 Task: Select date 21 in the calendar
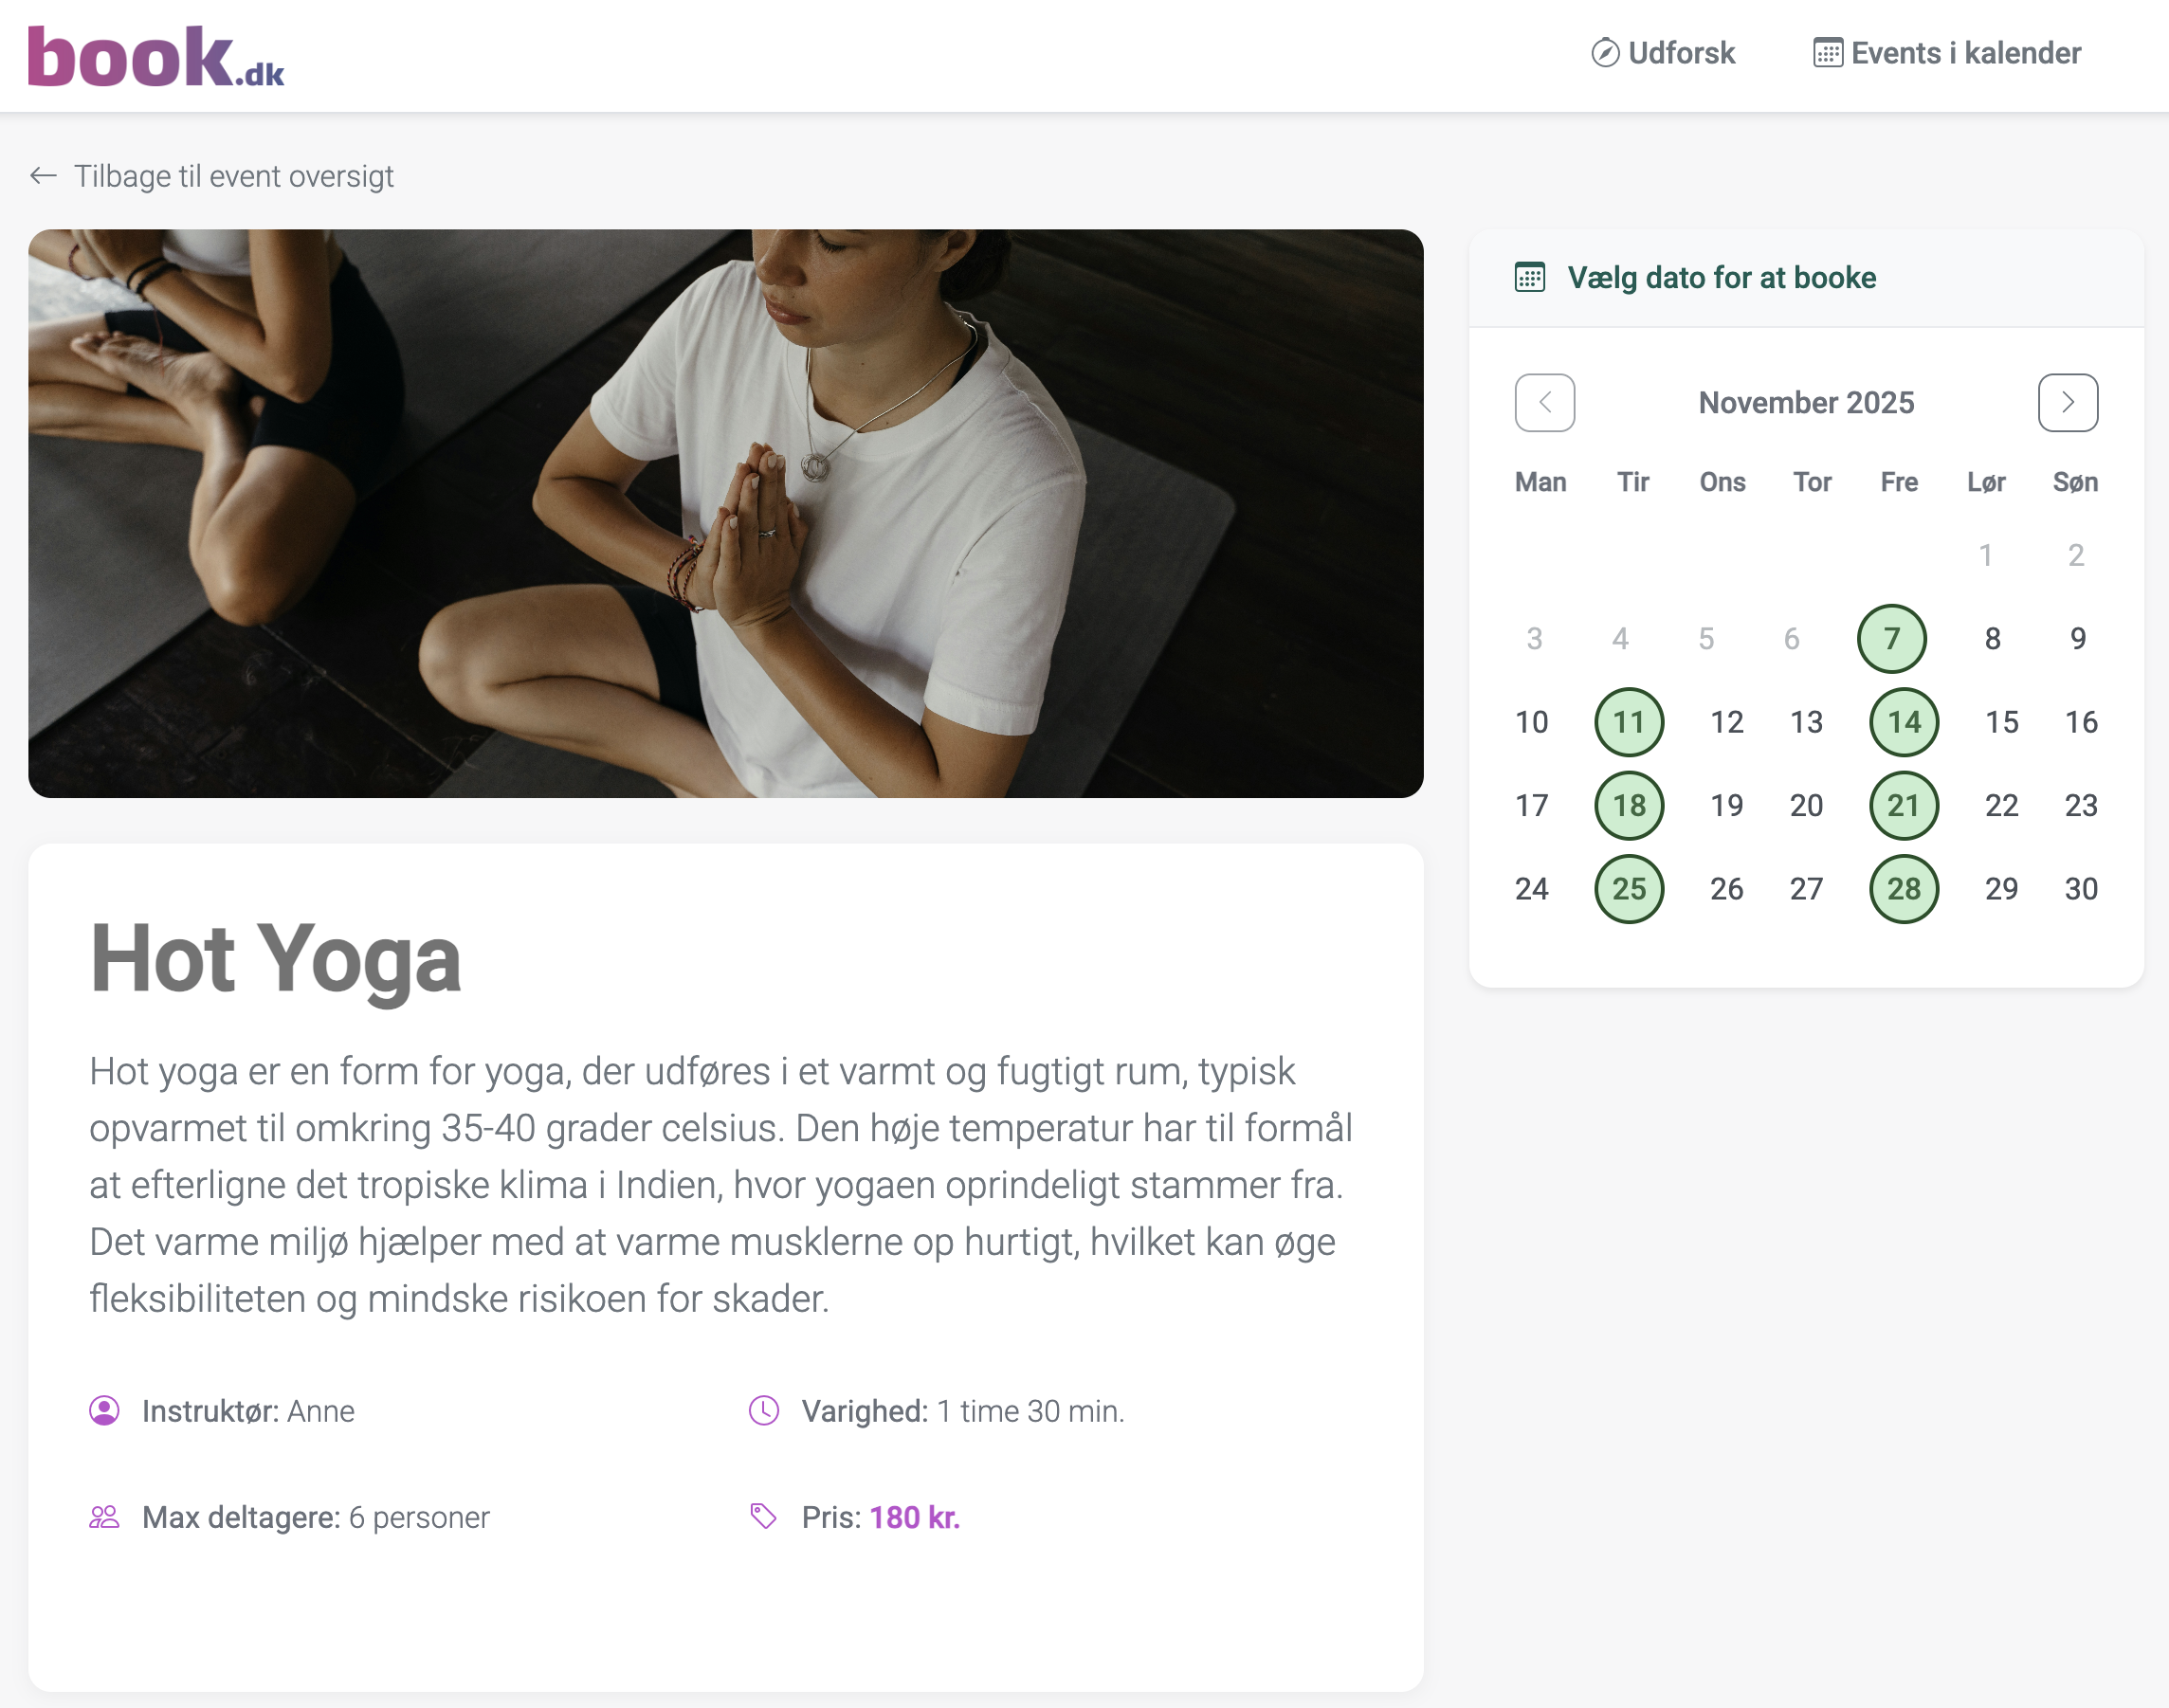[1904, 805]
